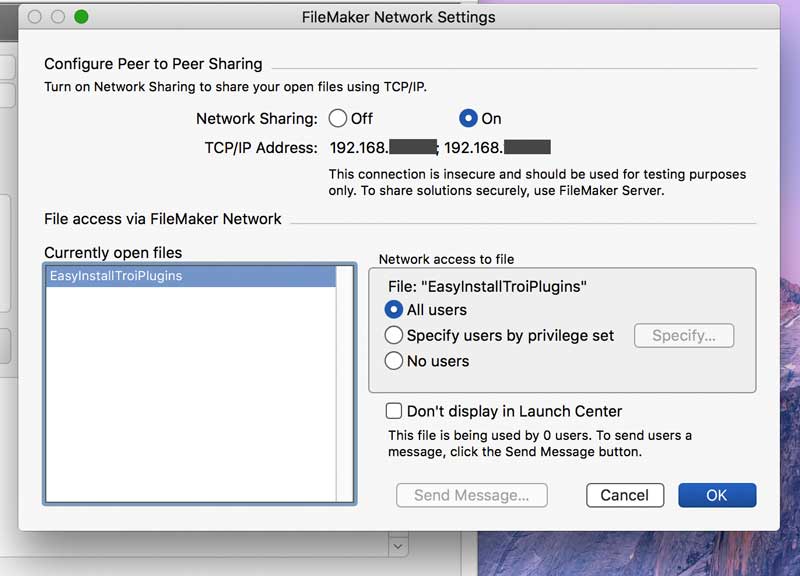Click the gray minimize window button
The height and width of the screenshot is (576, 800).
[x=58, y=17]
